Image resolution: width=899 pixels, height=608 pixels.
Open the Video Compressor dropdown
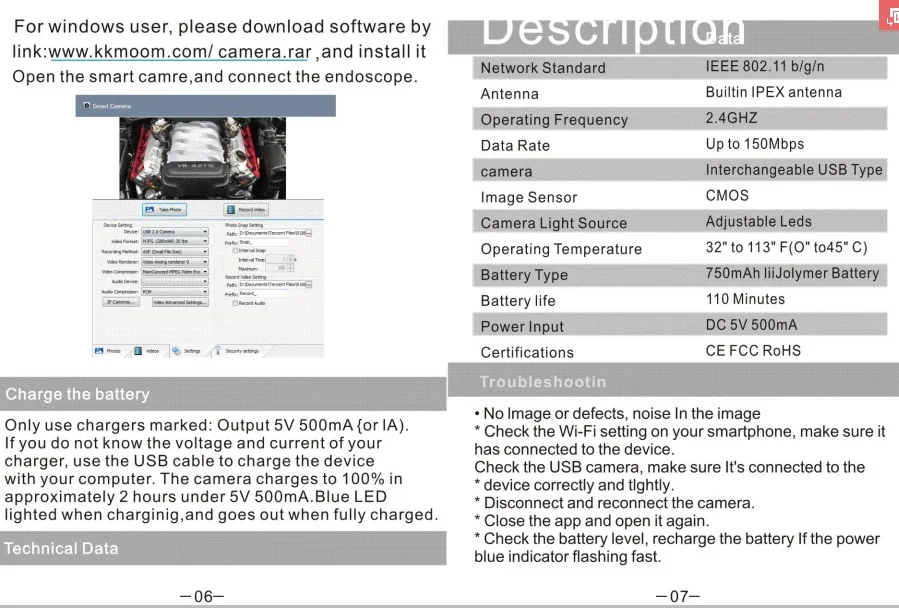click(x=175, y=272)
